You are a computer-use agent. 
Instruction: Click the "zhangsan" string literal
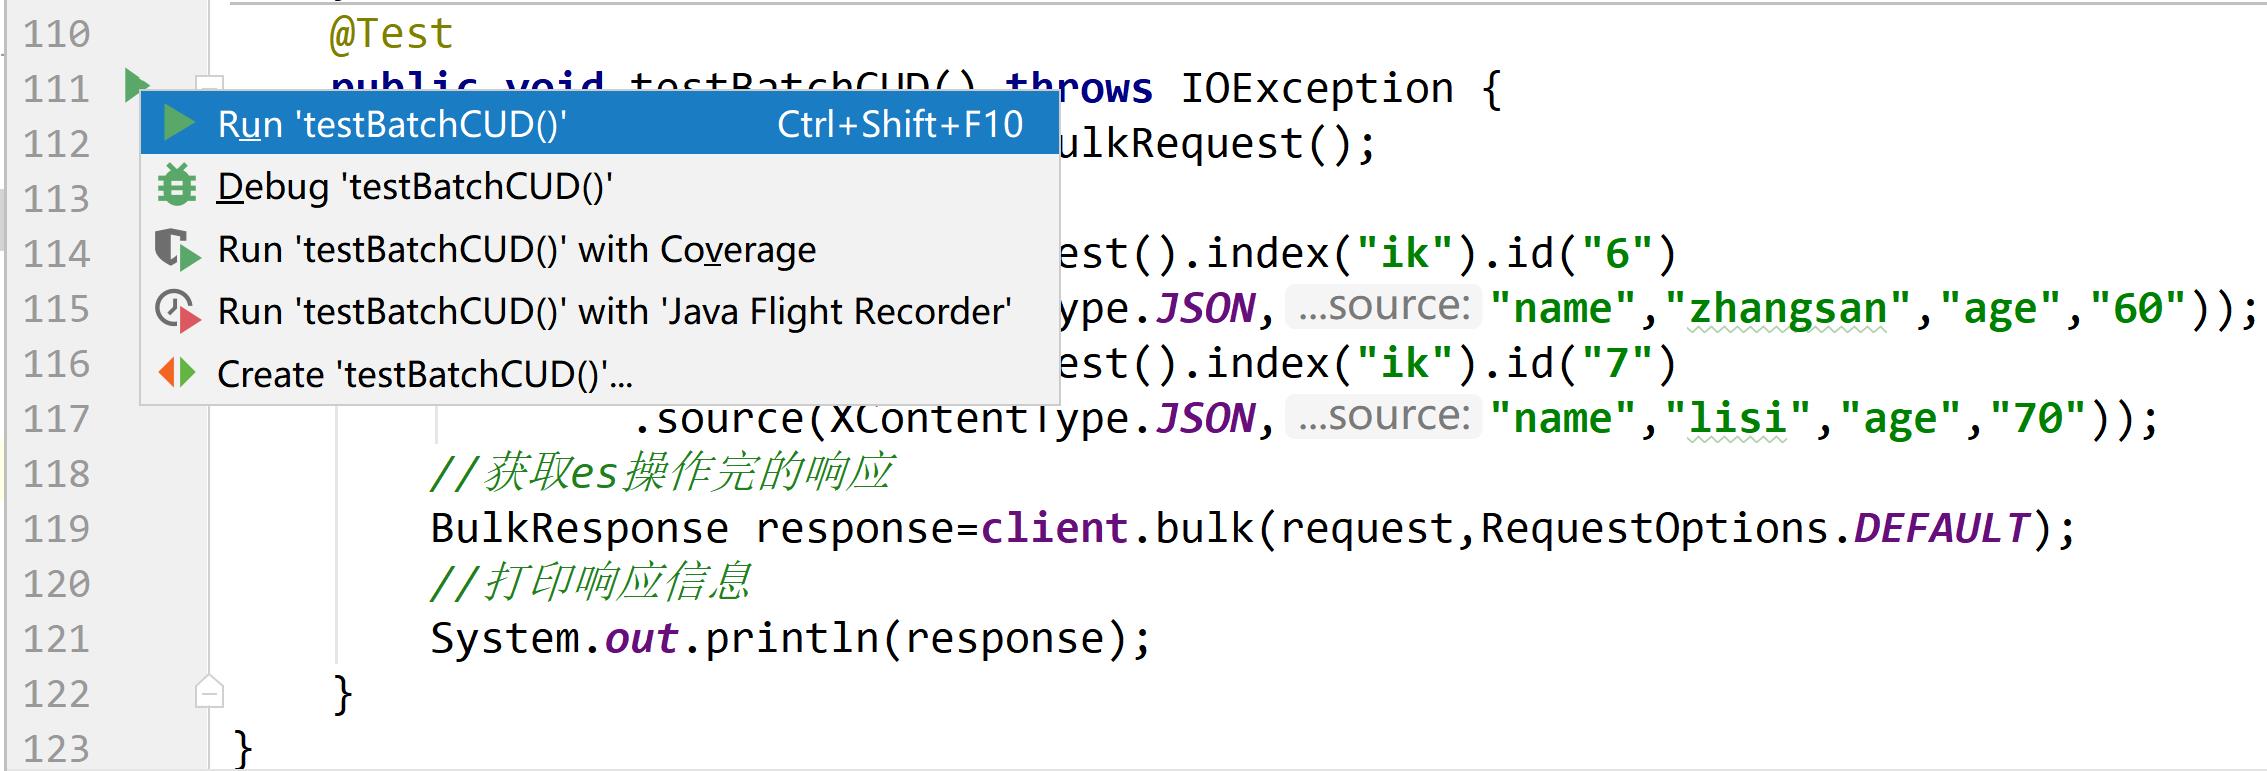[1788, 308]
